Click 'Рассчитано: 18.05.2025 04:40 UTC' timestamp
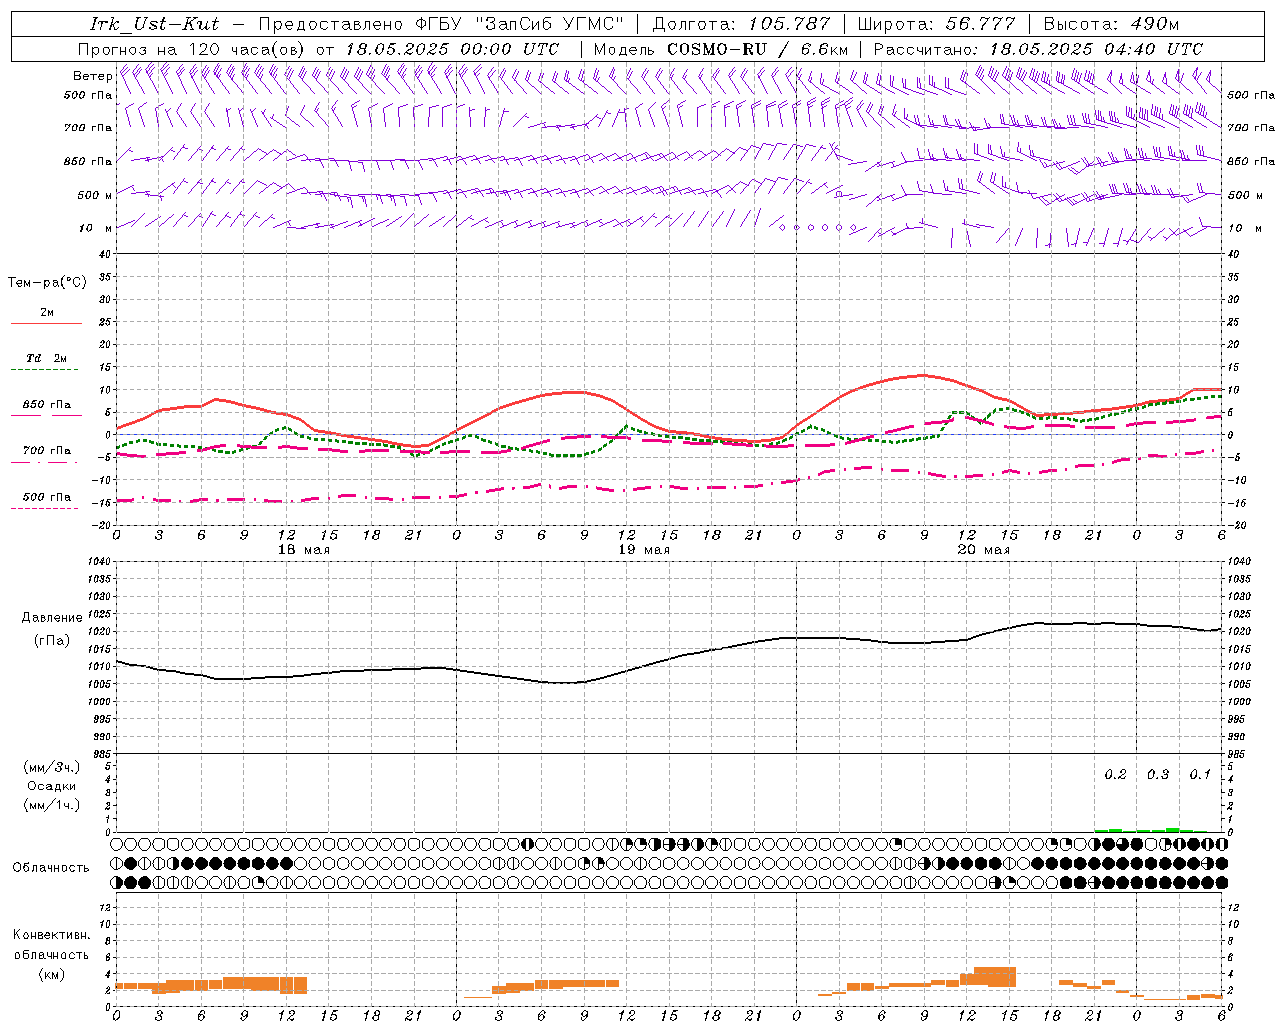 (1038, 49)
